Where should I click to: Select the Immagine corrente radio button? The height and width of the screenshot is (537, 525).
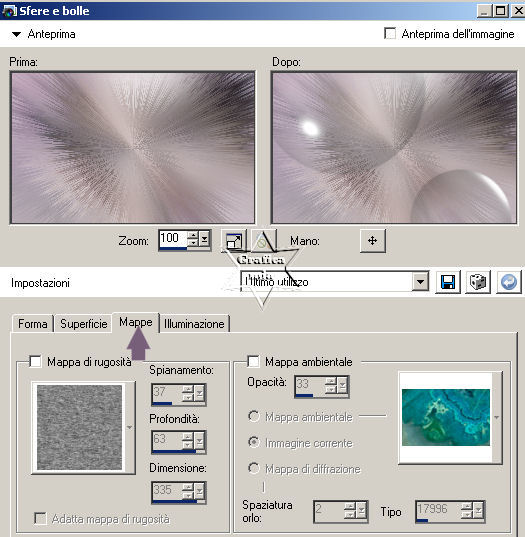tap(254, 442)
